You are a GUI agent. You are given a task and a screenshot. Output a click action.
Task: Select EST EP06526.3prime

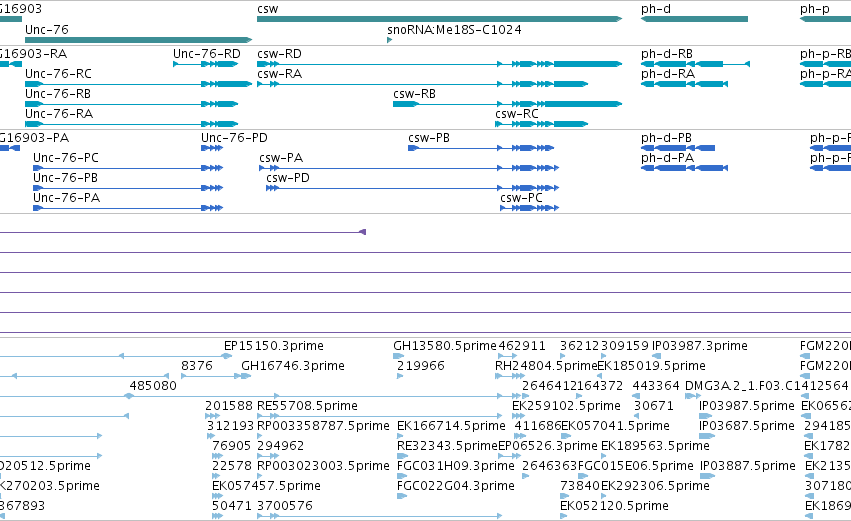click(548, 446)
